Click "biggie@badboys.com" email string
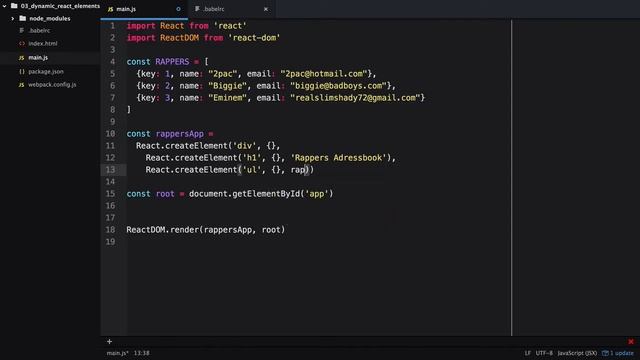This screenshot has height=360, width=640. point(338,86)
